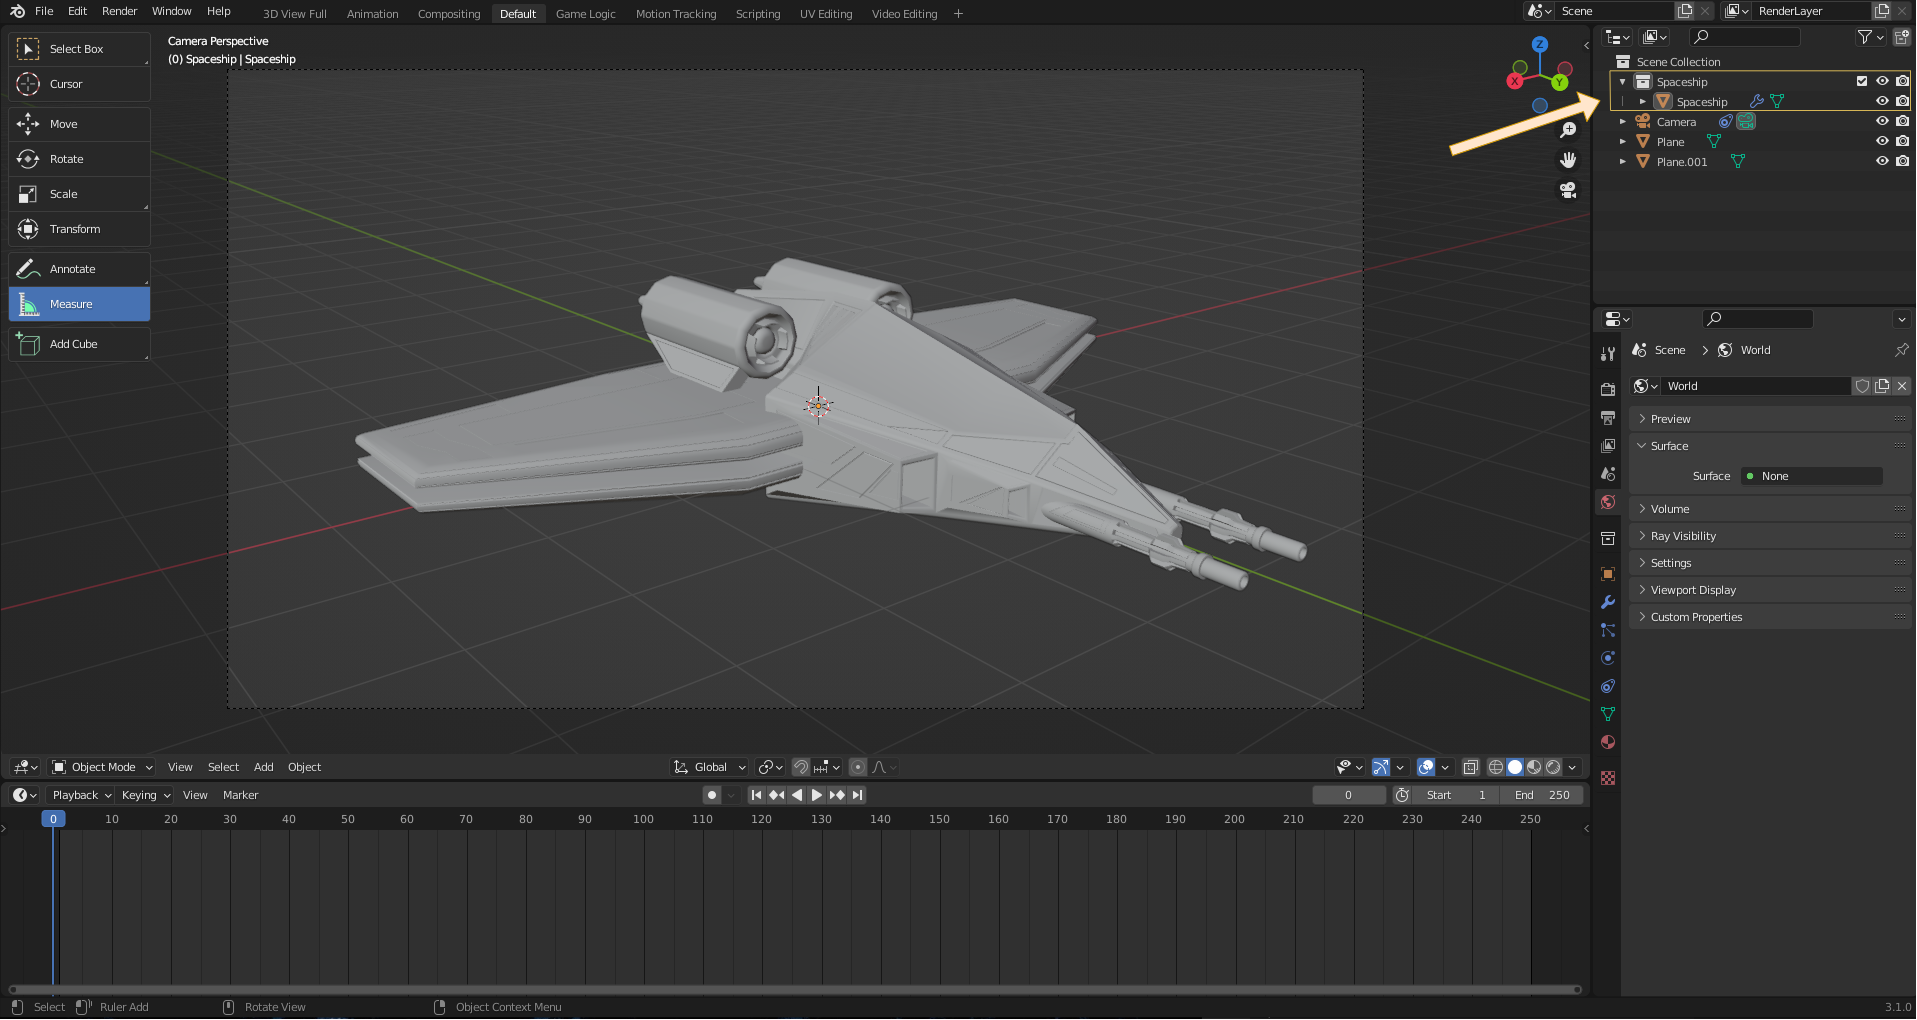This screenshot has height=1020, width=1917.
Task: Click the Surface None shader button
Action: coord(1811,476)
